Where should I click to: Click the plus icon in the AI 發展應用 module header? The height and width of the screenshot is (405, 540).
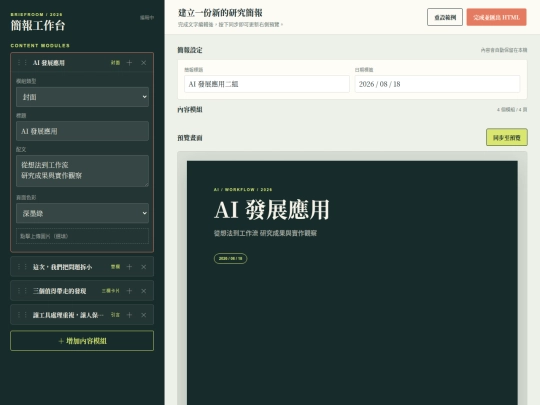(x=129, y=63)
